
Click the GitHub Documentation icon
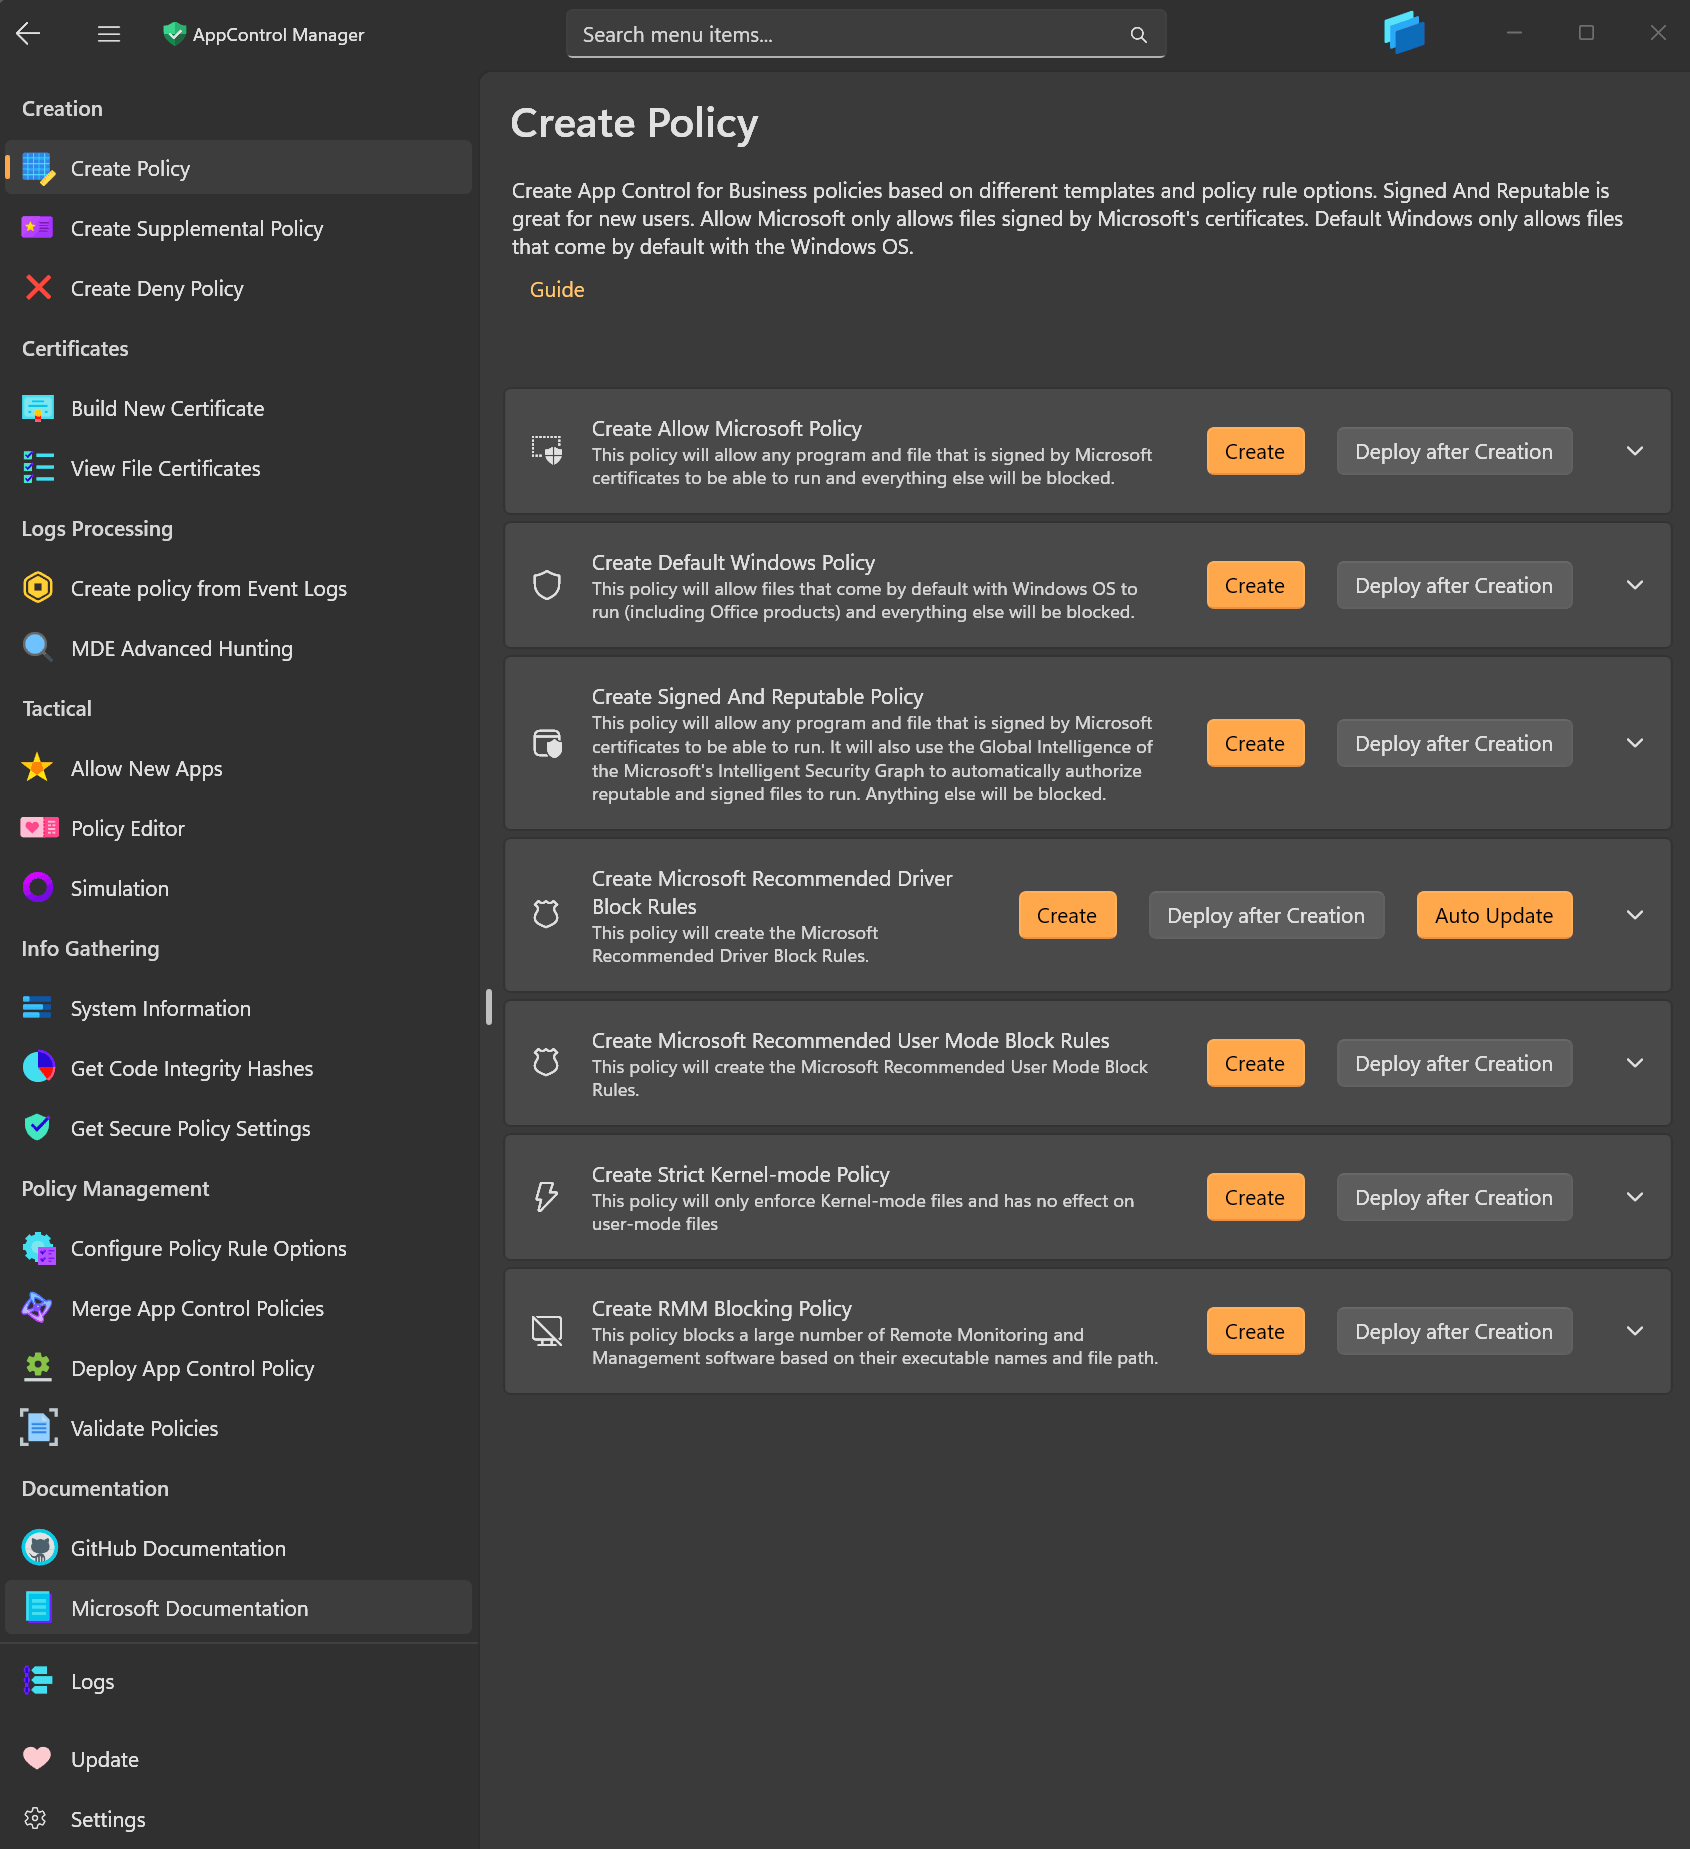(39, 1548)
